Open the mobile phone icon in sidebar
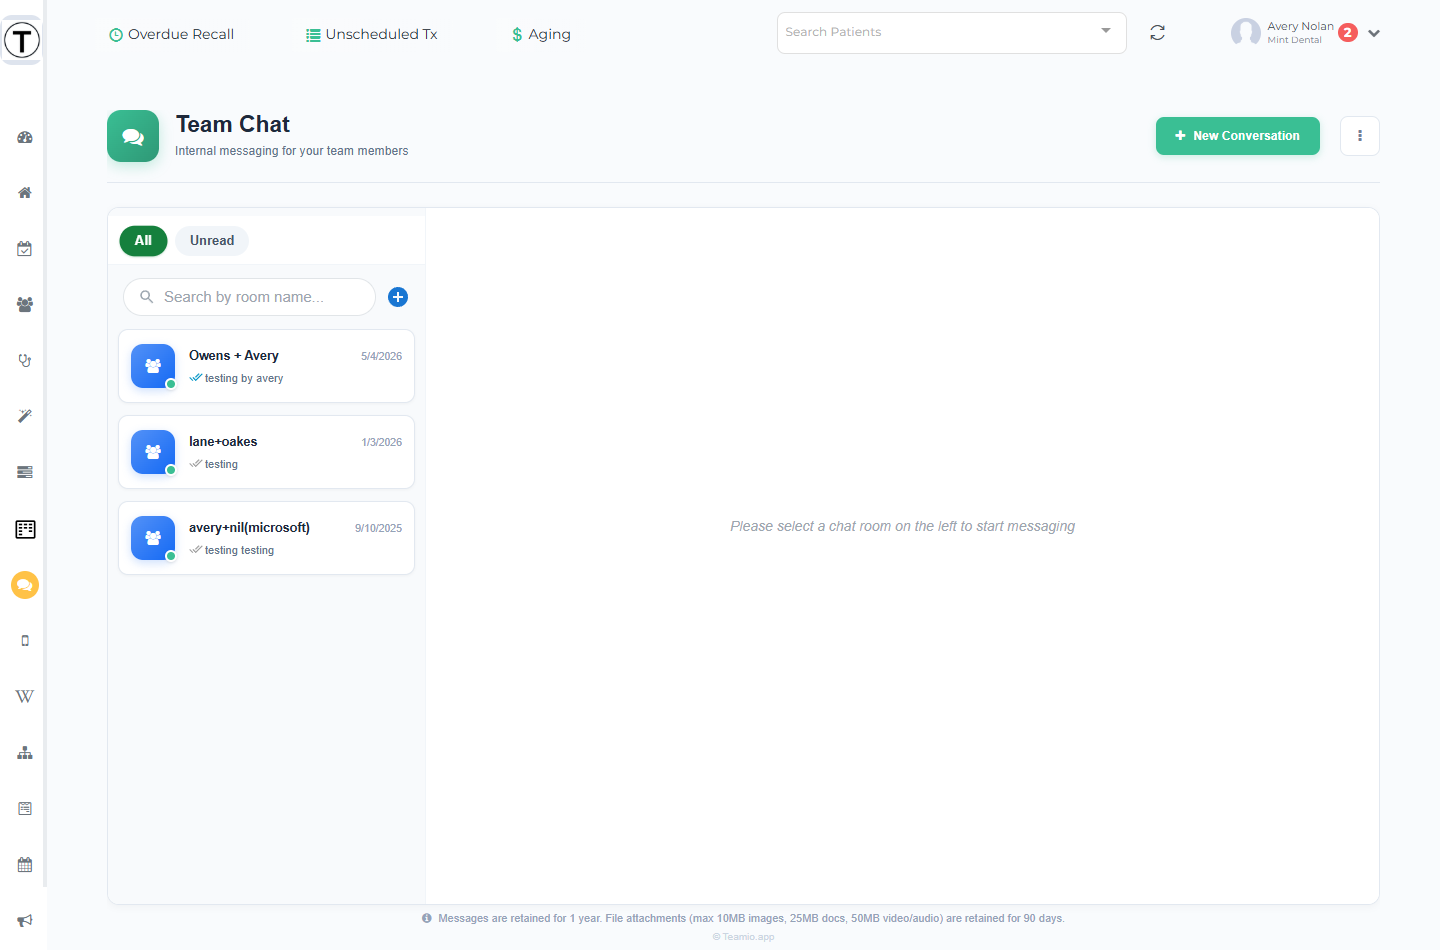The height and width of the screenshot is (950, 1440). [x=25, y=640]
